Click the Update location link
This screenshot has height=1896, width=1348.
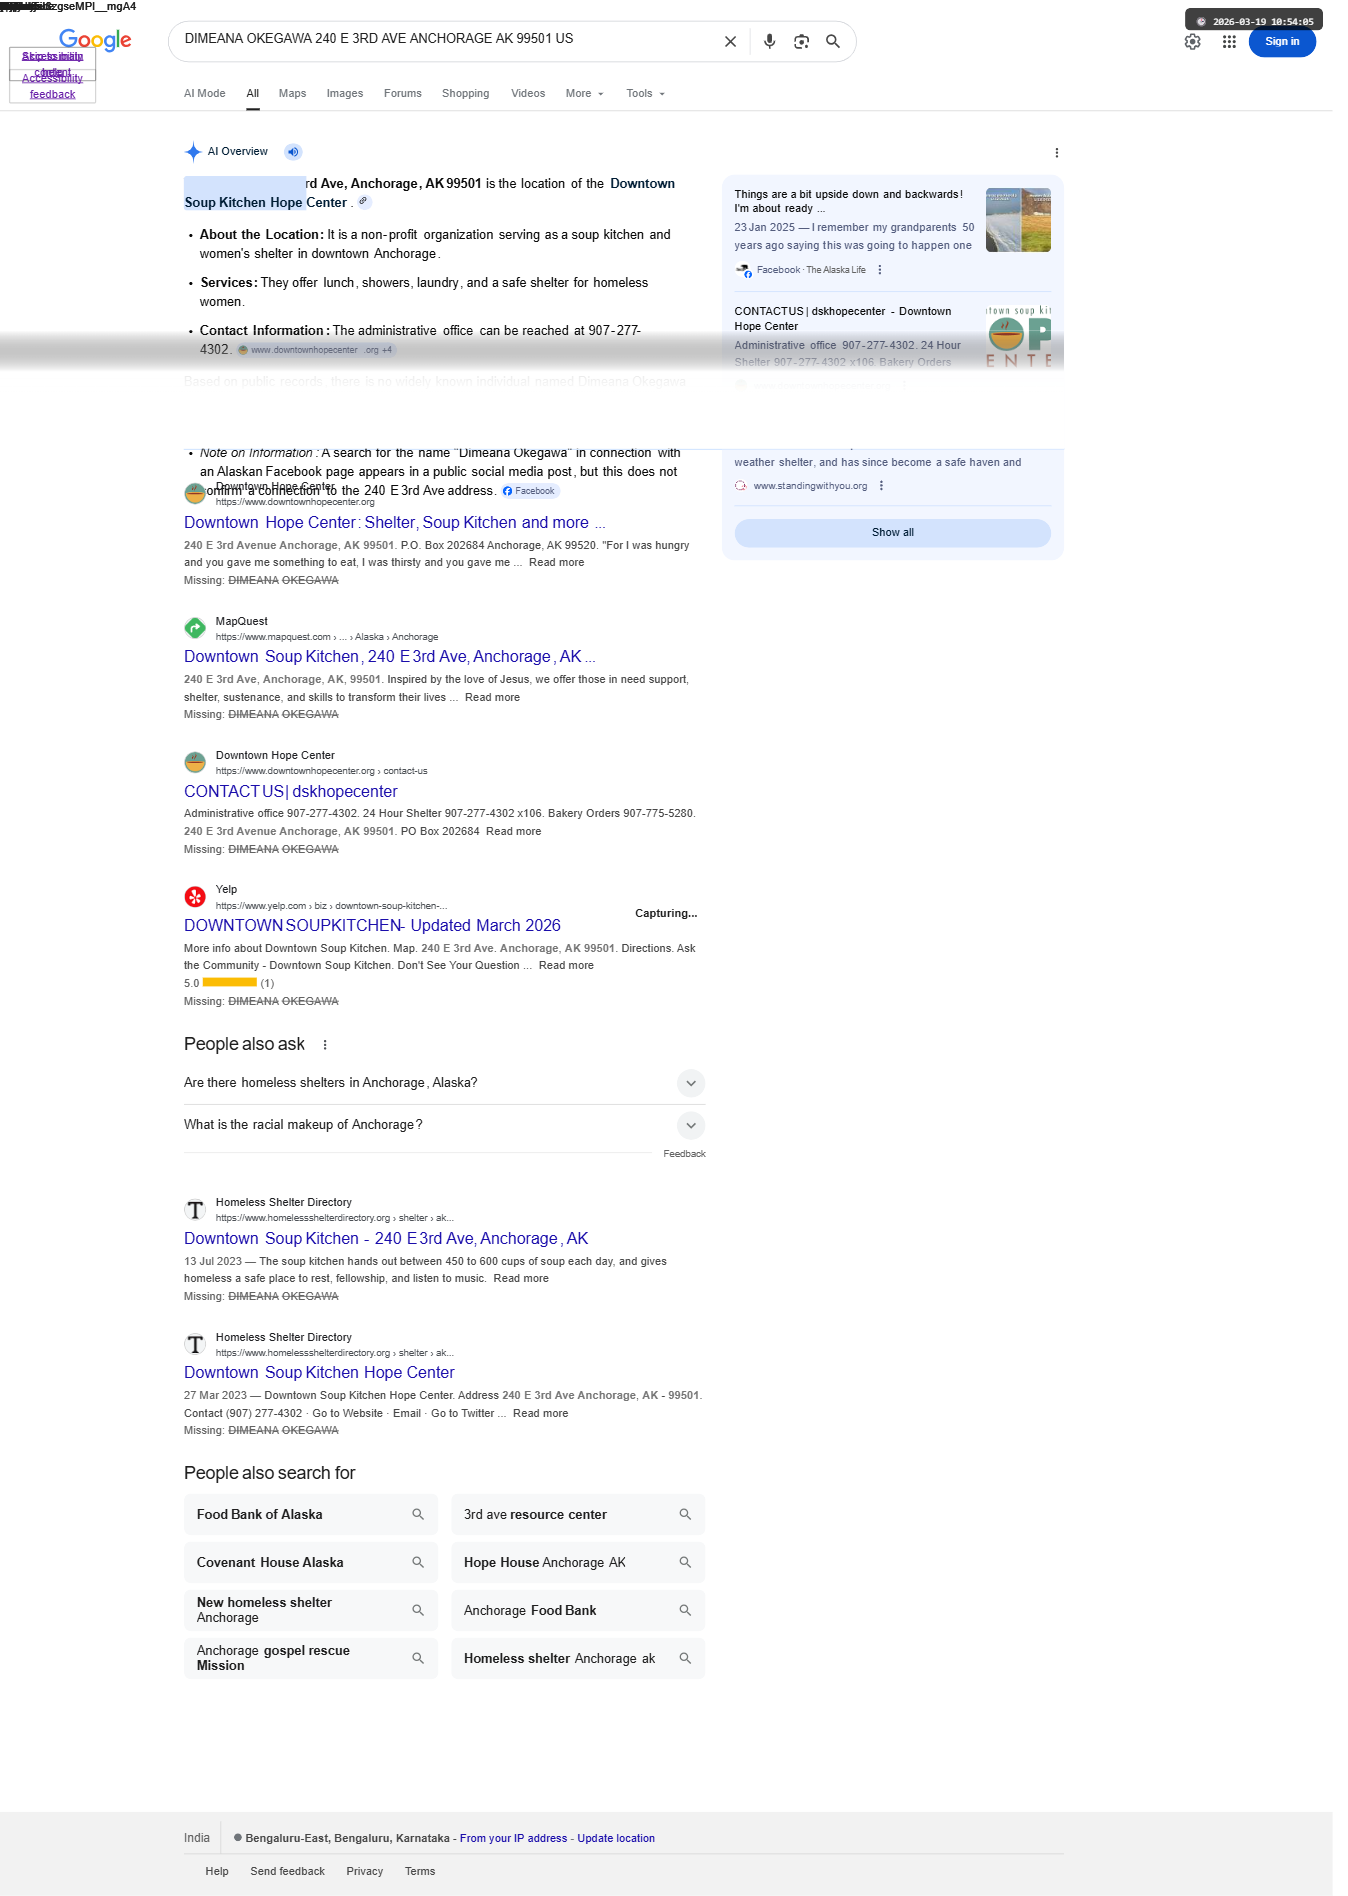[x=616, y=1839]
